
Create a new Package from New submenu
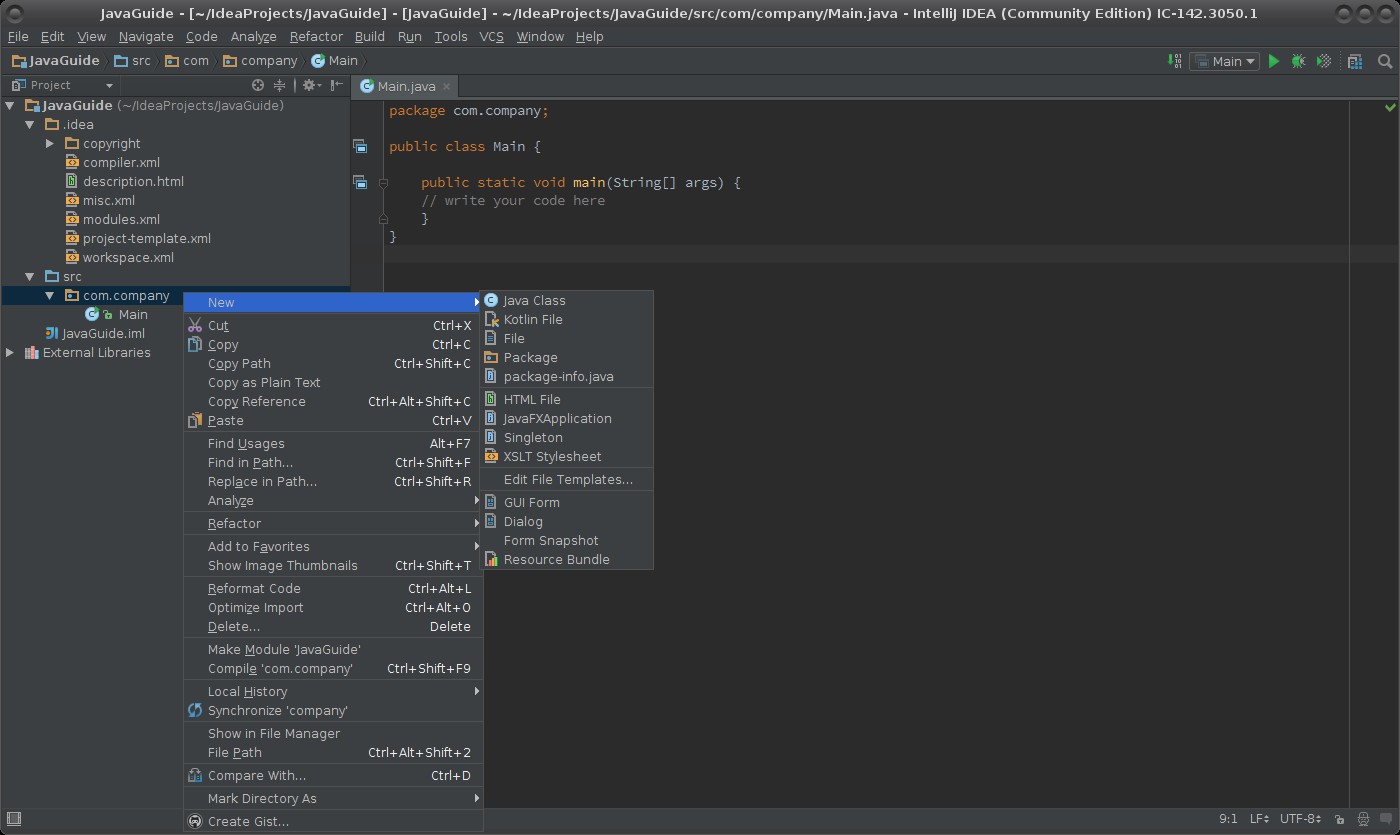click(566, 357)
